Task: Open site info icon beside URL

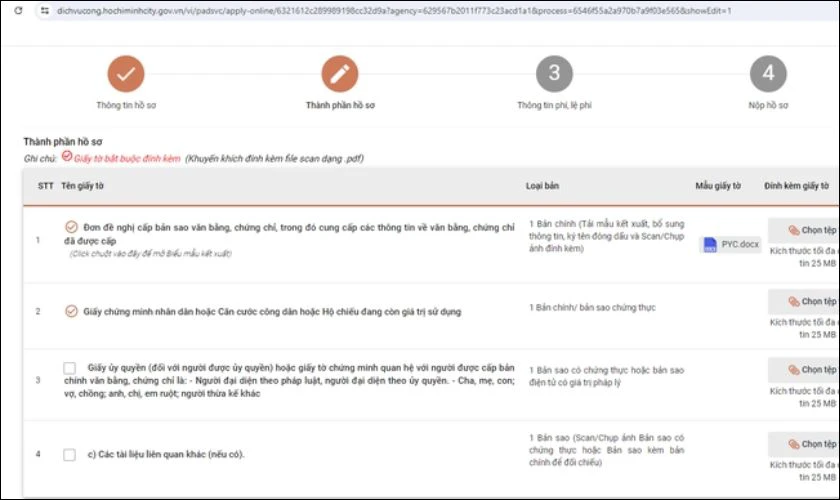Action: click(x=45, y=11)
